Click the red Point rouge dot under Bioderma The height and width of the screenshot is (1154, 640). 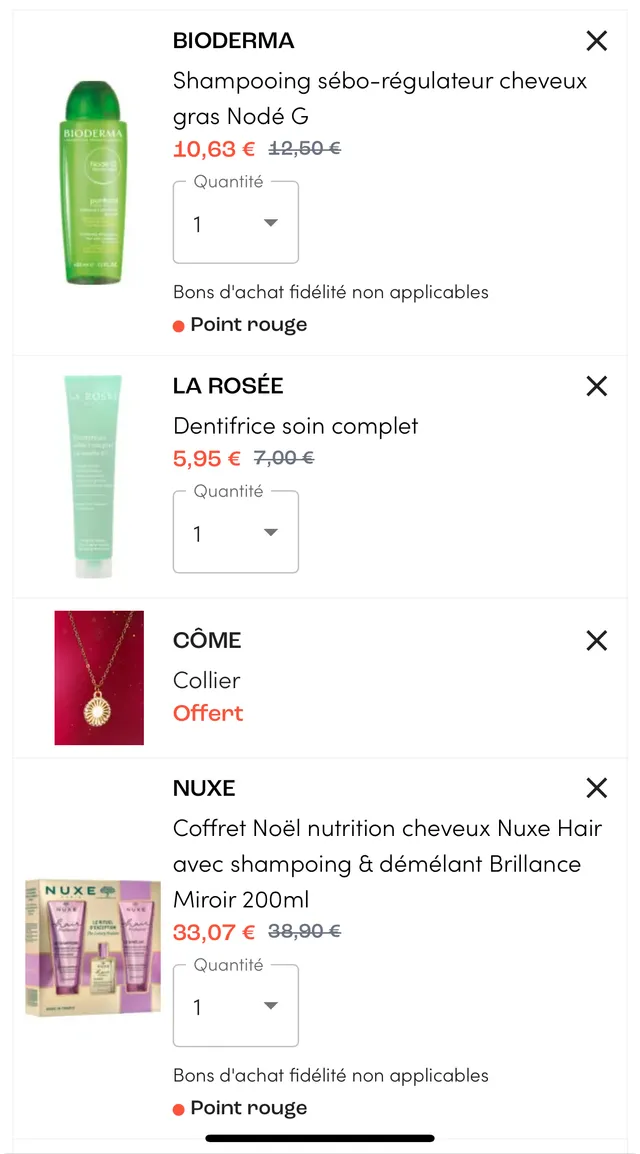(x=180, y=324)
